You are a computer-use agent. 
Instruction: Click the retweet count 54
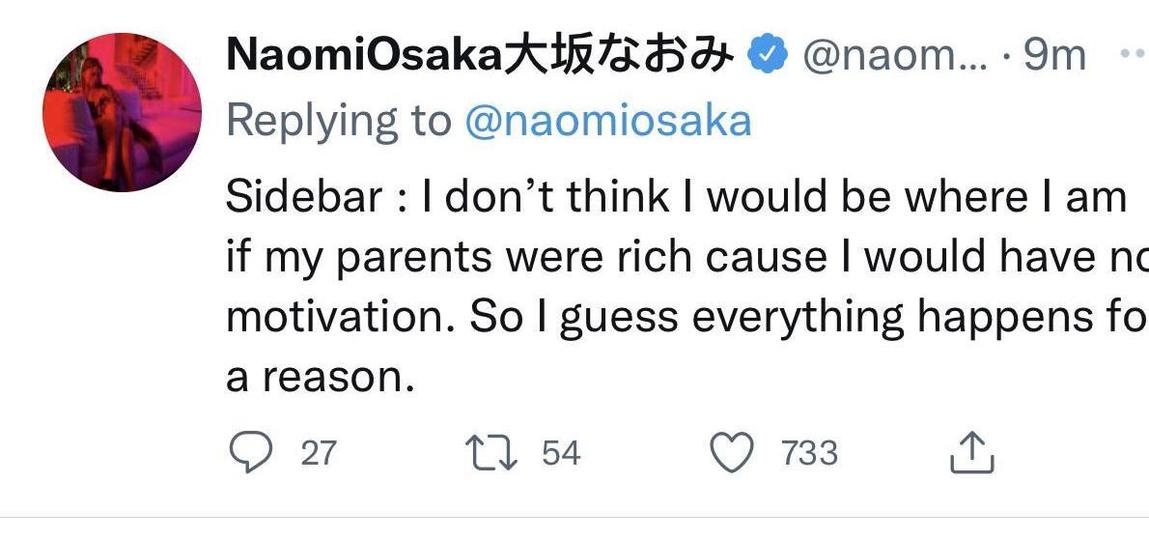coord(561,454)
